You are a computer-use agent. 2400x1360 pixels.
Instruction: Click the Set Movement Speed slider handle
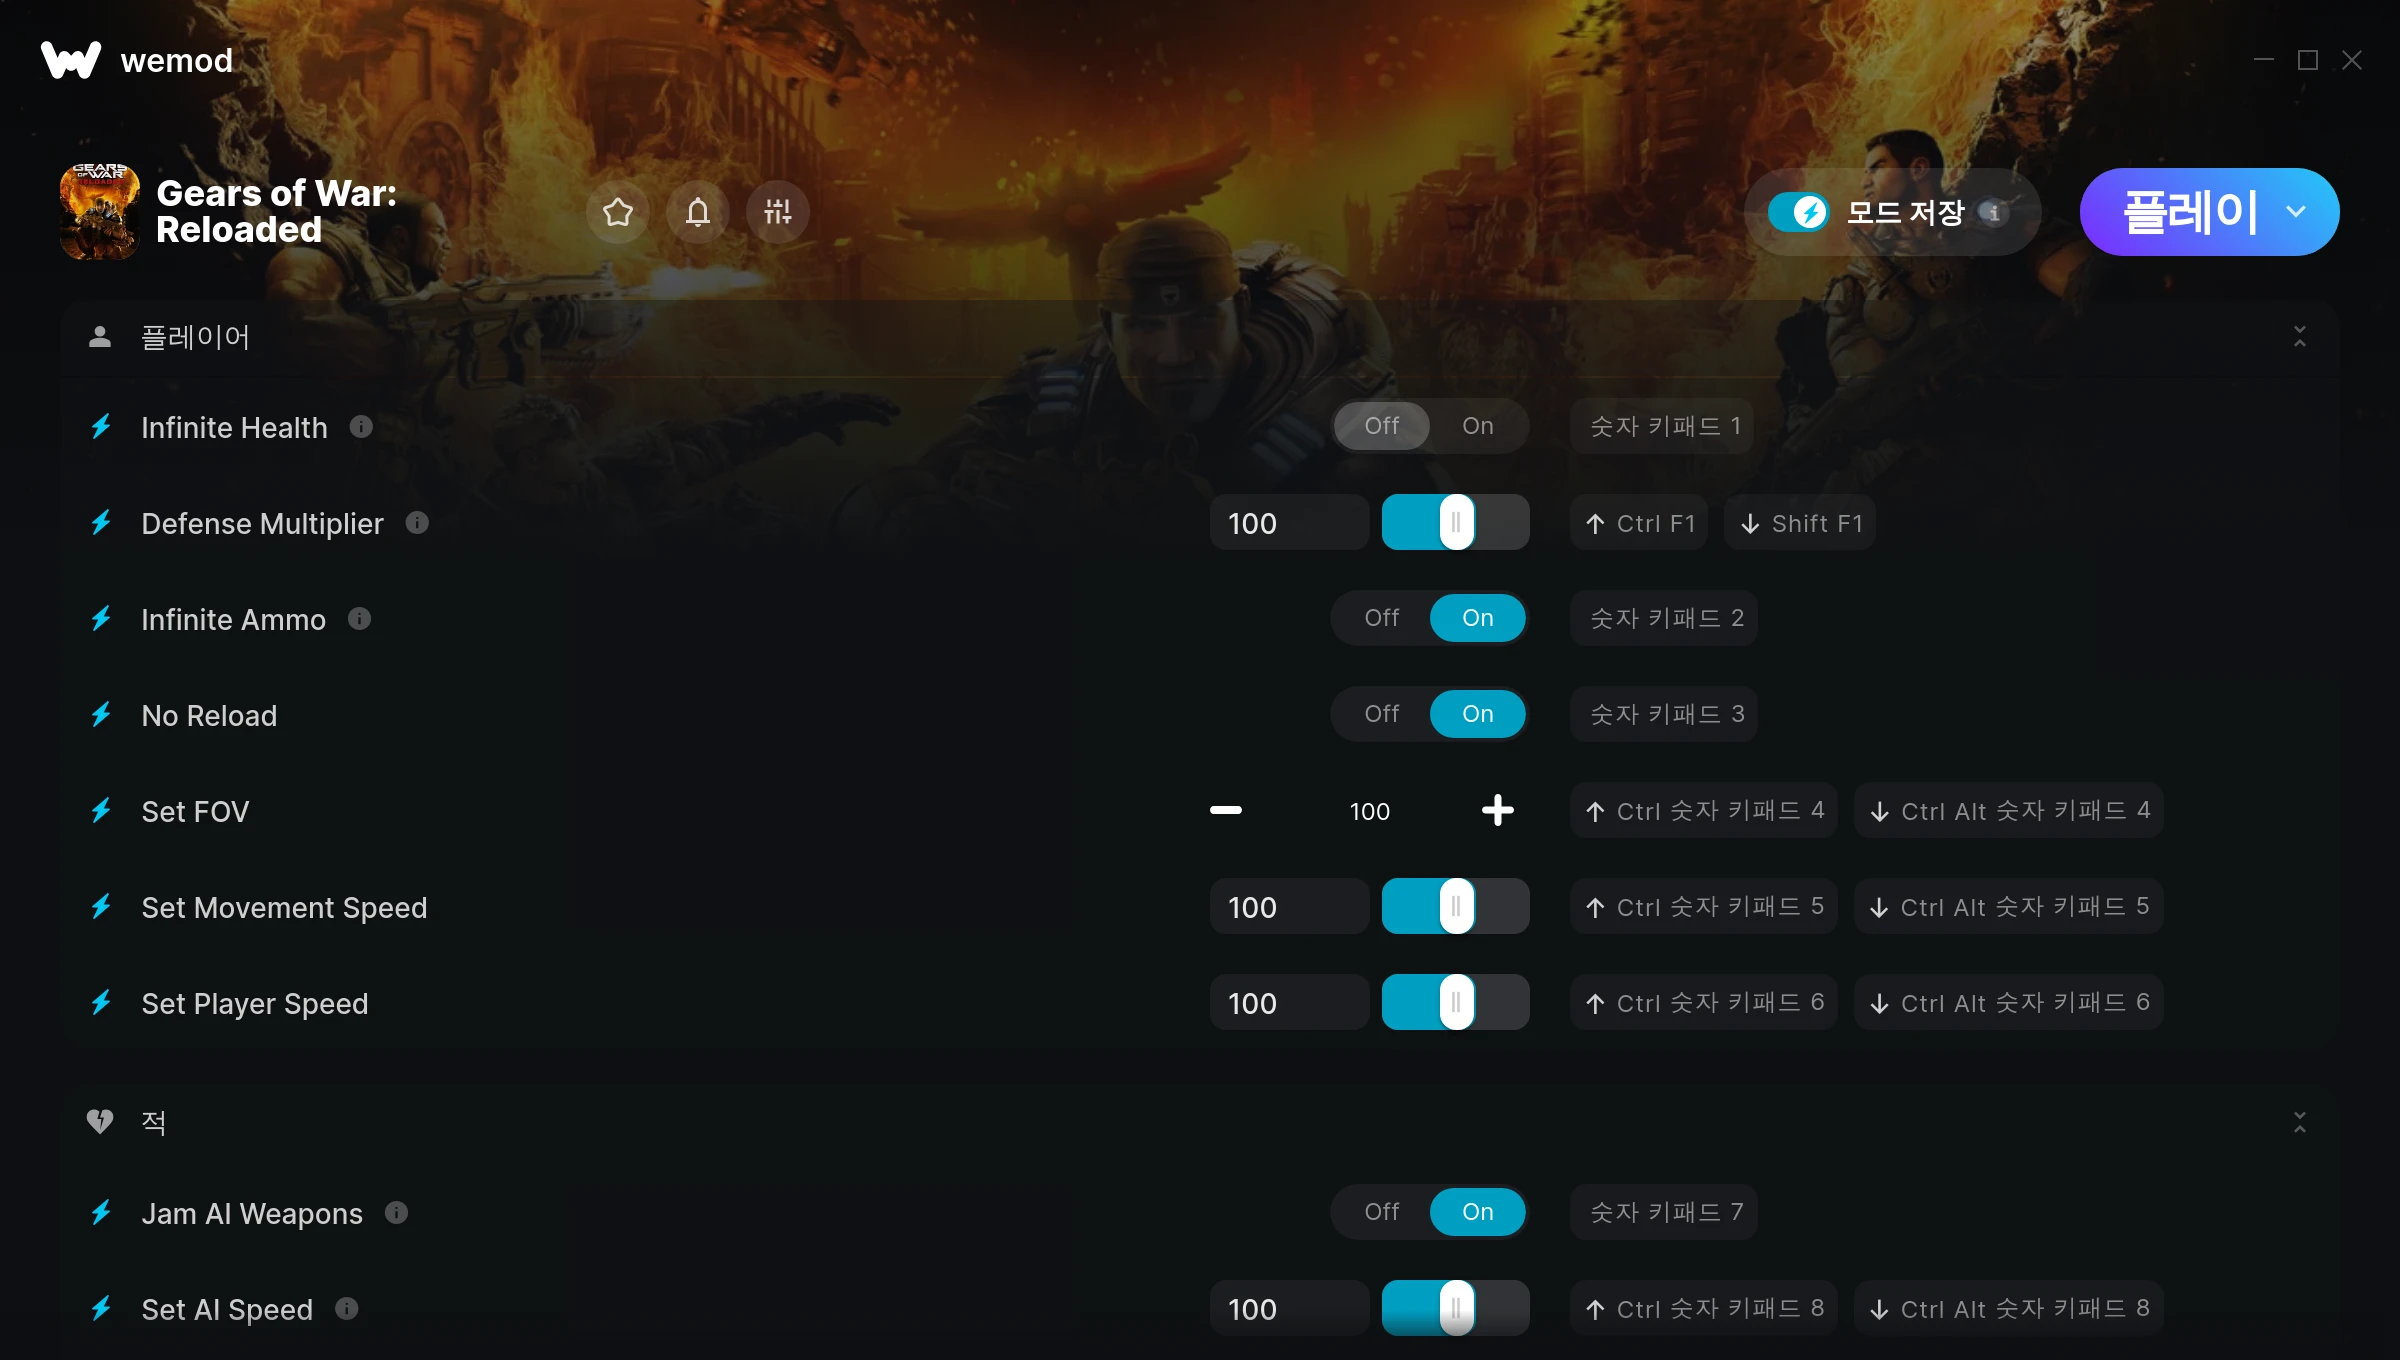click(1456, 906)
